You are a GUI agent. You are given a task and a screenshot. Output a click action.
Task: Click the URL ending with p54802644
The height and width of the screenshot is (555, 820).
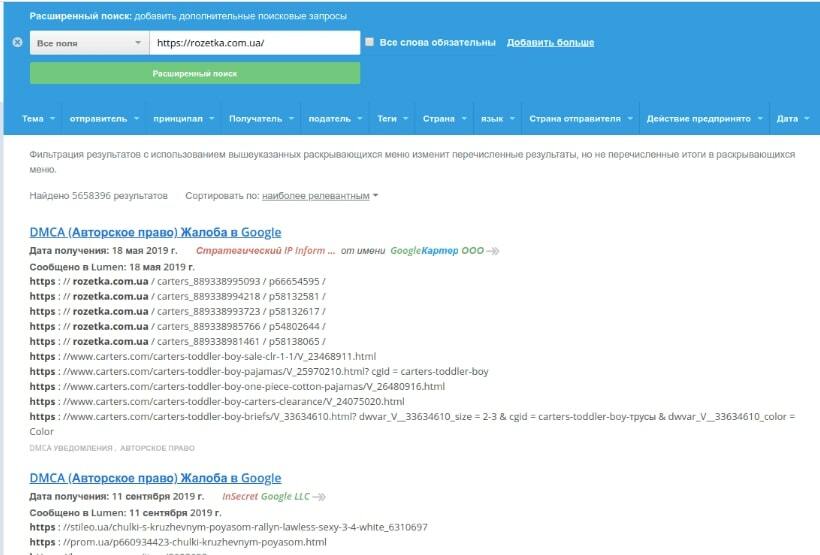click(x=177, y=326)
